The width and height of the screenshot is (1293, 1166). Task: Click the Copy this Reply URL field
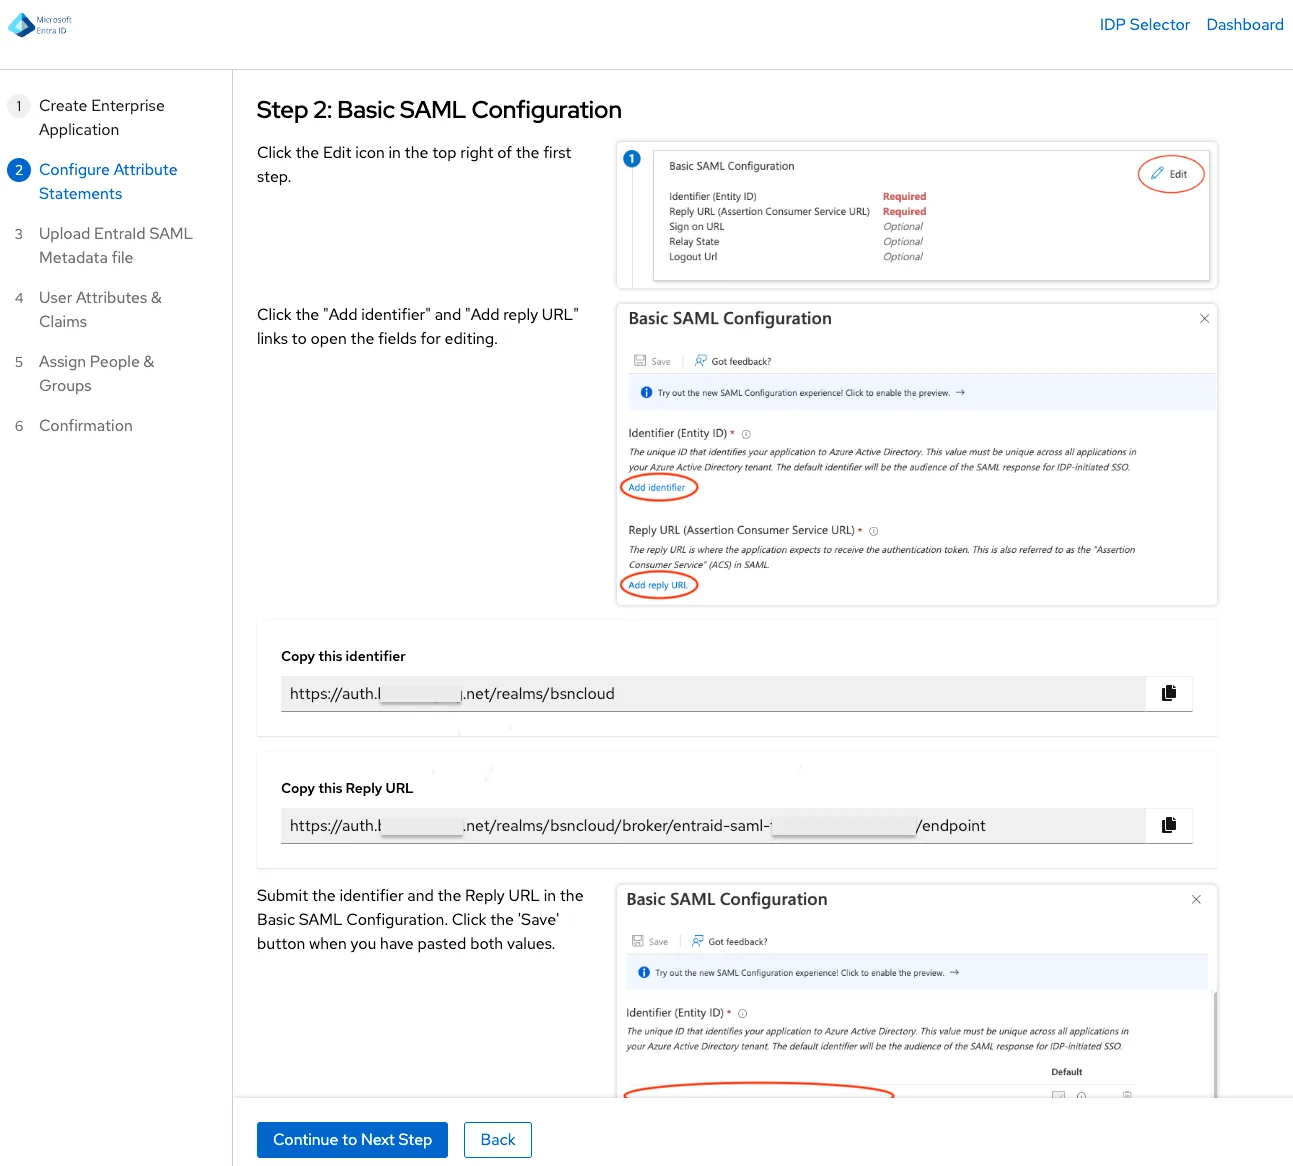click(713, 826)
